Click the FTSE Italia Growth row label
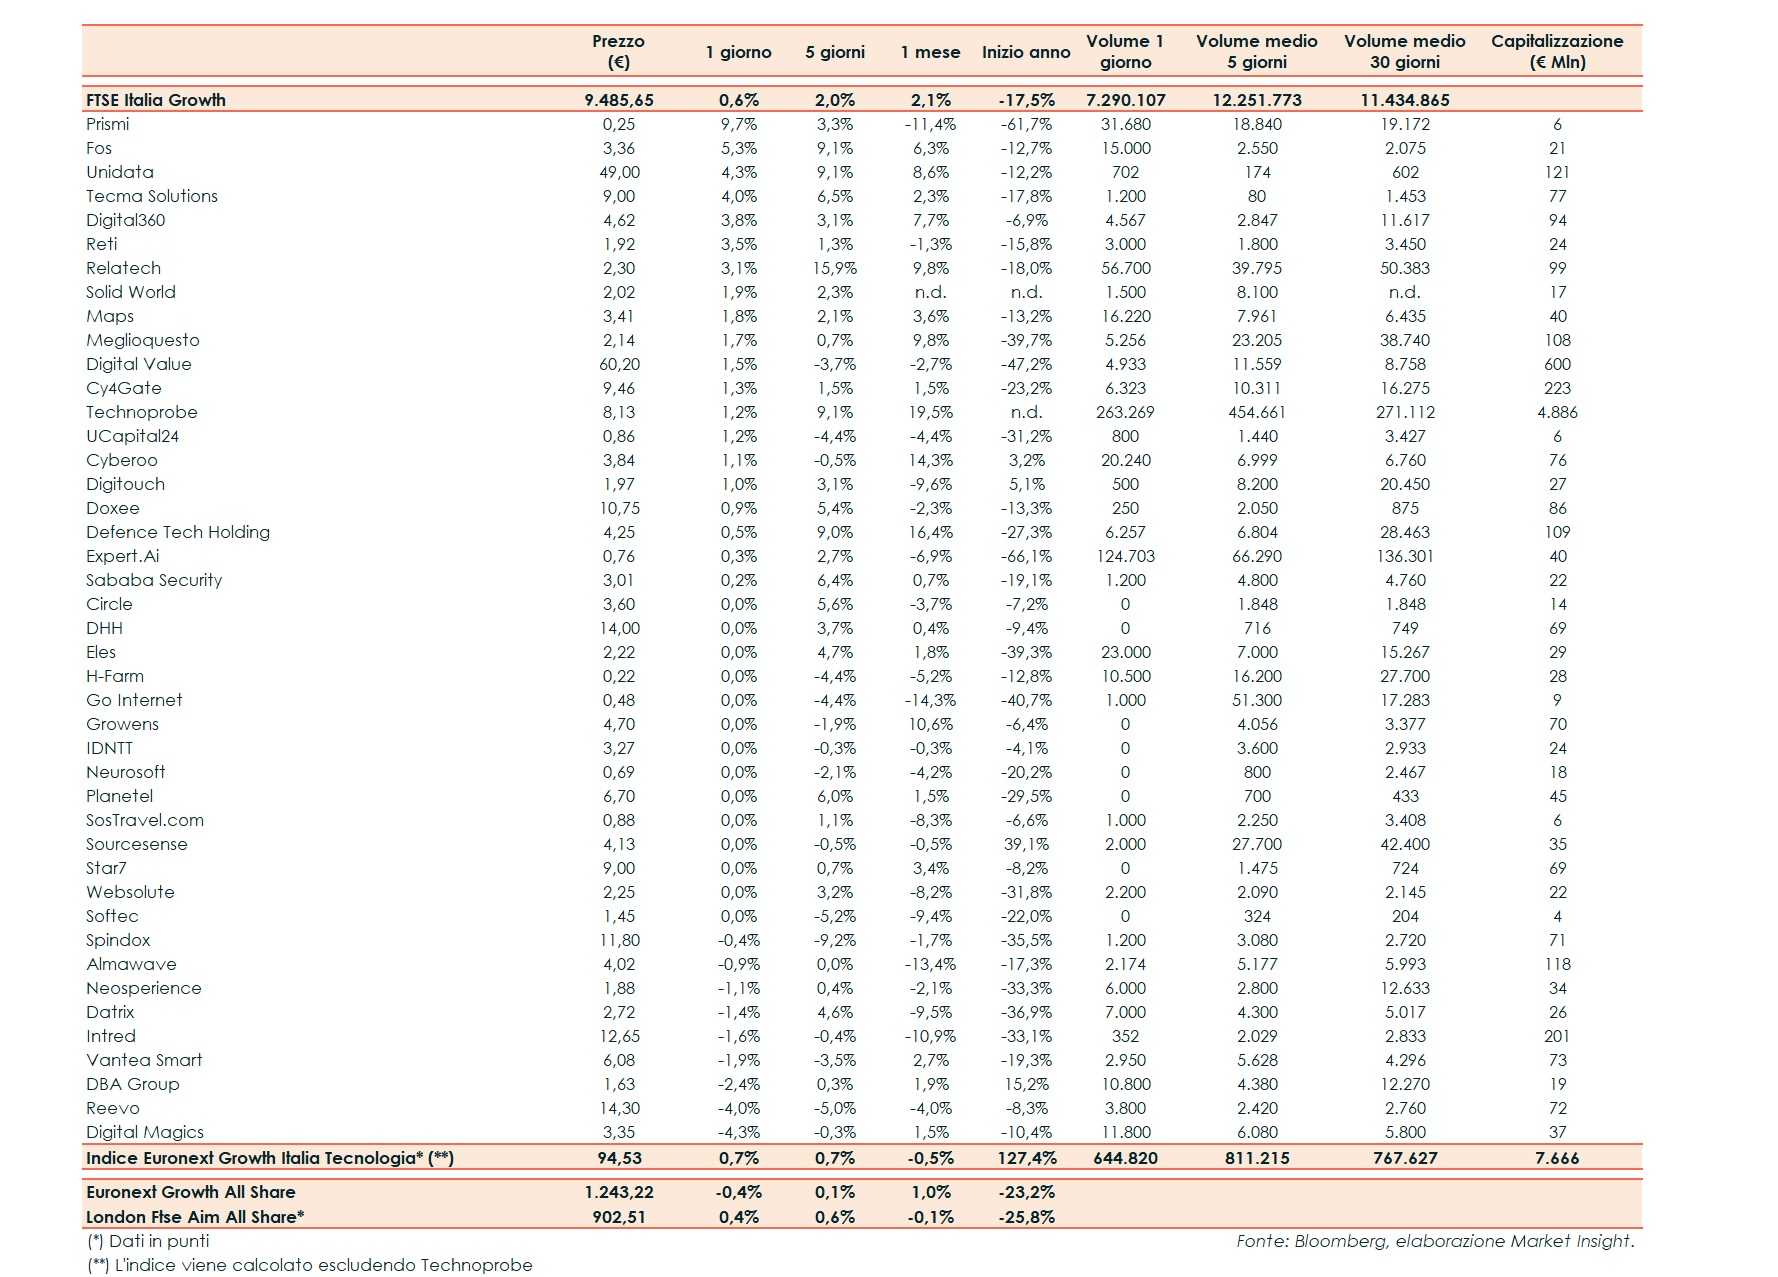1778x1277 pixels. click(x=156, y=100)
